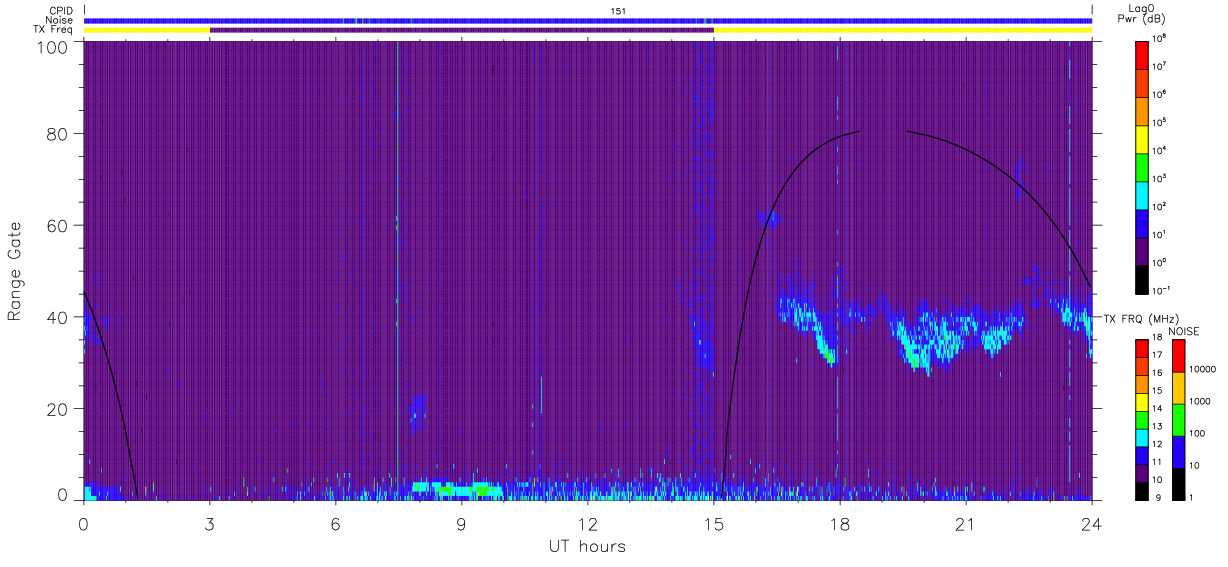Screen dimensions: 1228x567
Task: Click the 12 tick on UT hours axis
Action: point(587,523)
